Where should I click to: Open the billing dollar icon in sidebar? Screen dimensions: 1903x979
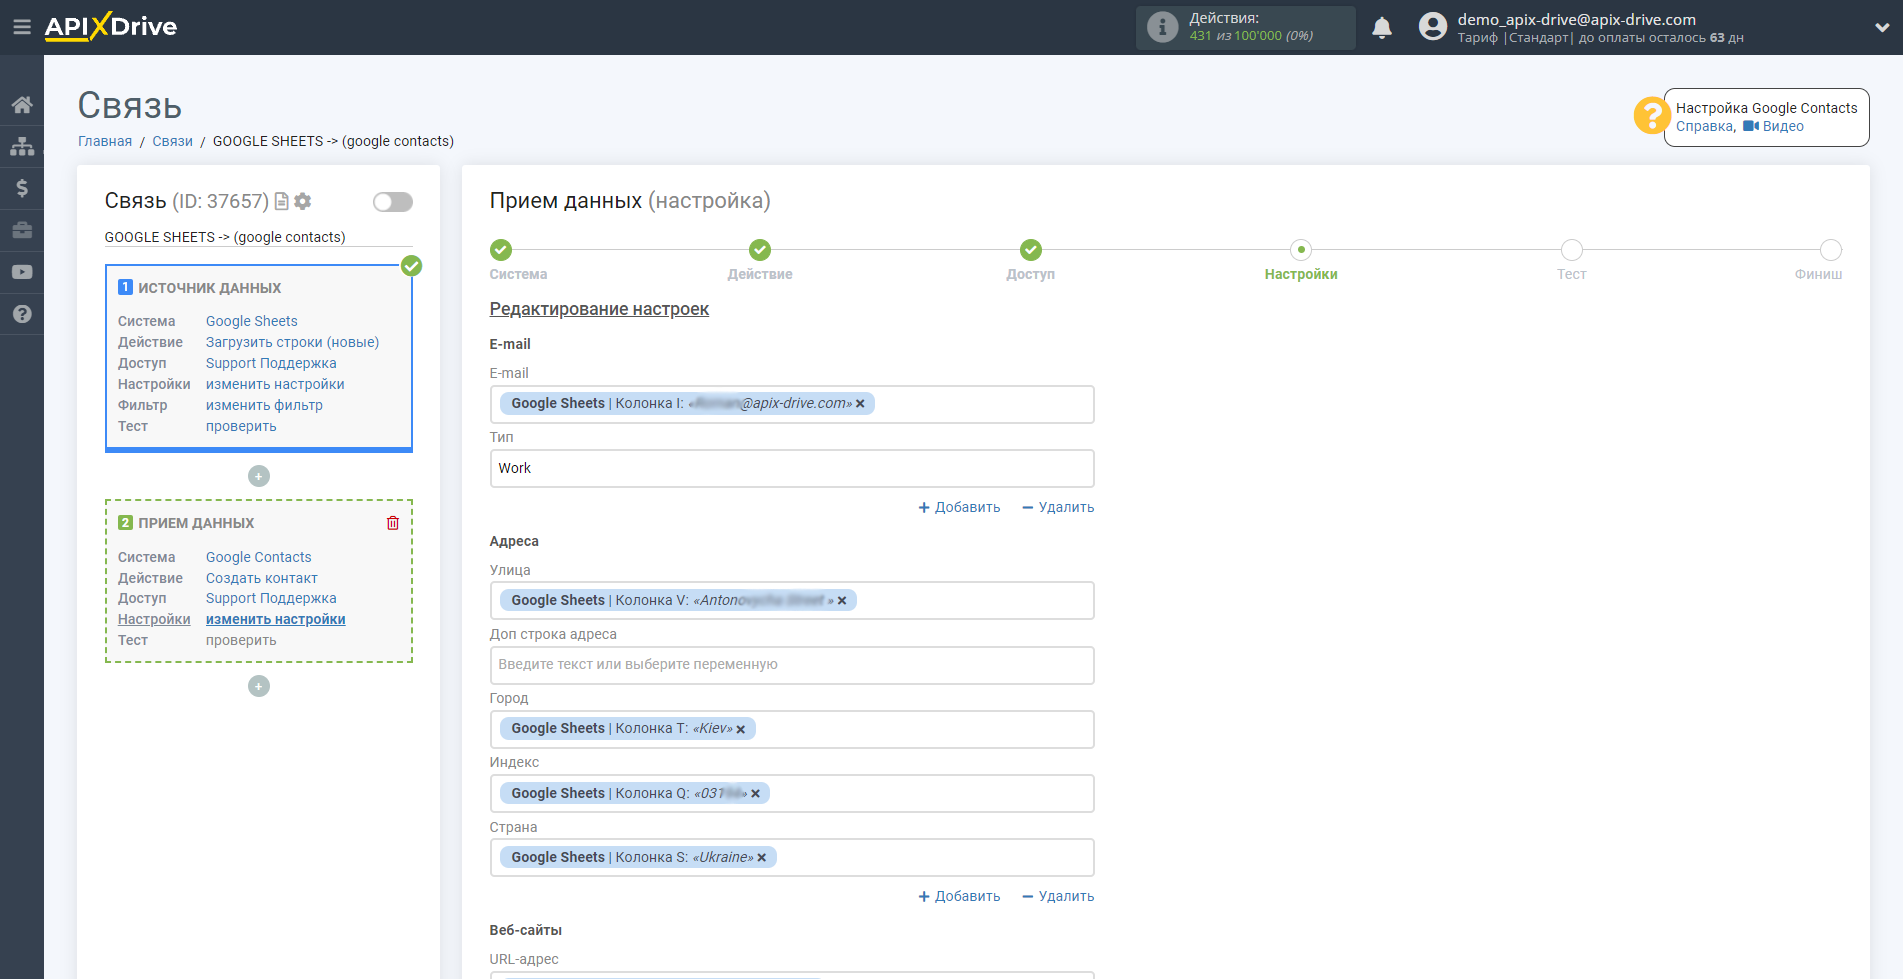pyautogui.click(x=22, y=188)
